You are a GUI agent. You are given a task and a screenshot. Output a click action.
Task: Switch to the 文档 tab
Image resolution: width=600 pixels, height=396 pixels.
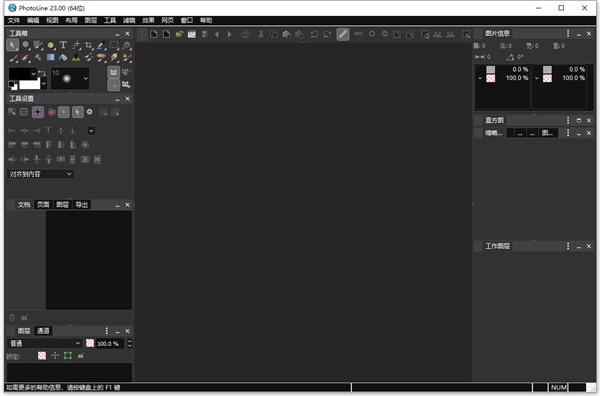pos(24,205)
